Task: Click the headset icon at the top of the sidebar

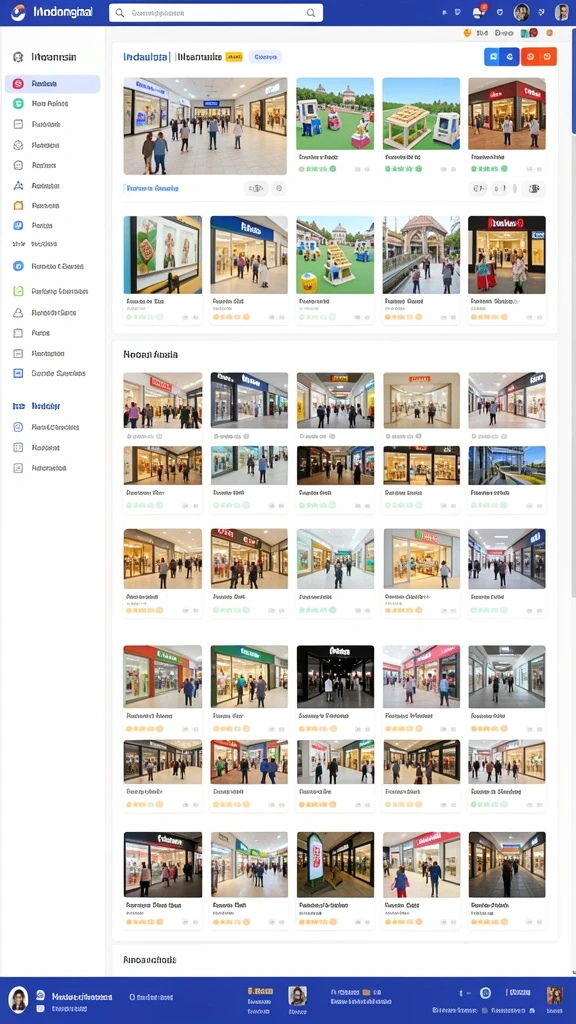Action: point(18,57)
